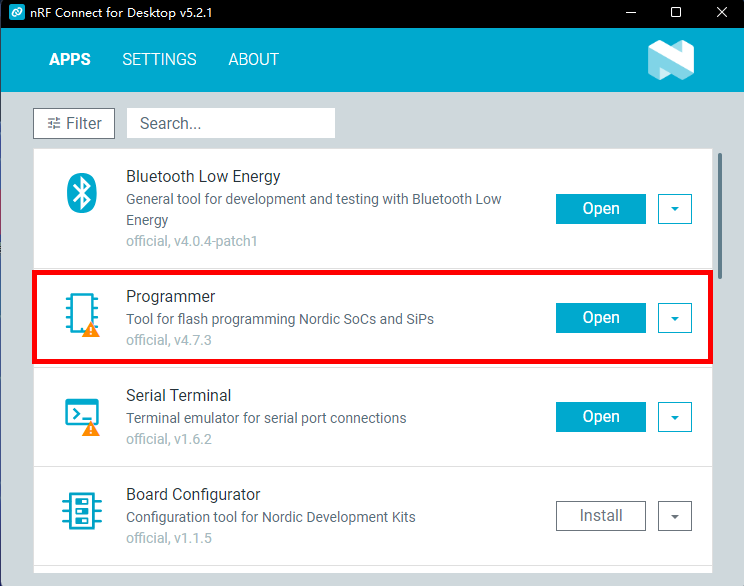
Task: Open the Programmer app
Action: (601, 318)
